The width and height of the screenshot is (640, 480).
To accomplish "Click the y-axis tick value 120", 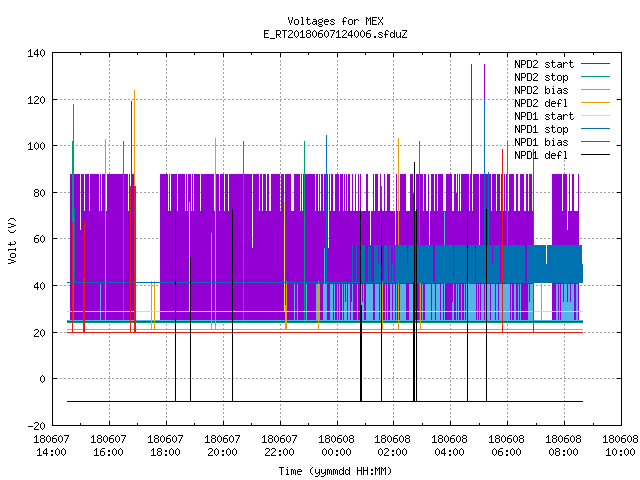I will click(36, 100).
